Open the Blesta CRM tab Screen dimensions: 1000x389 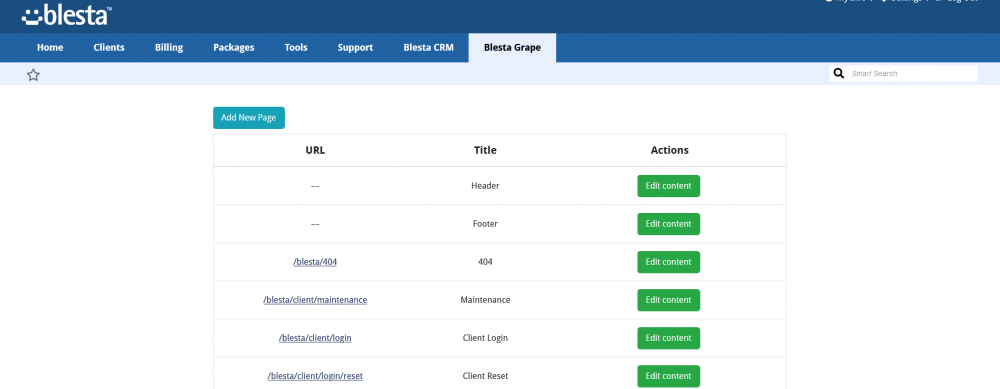(429, 47)
